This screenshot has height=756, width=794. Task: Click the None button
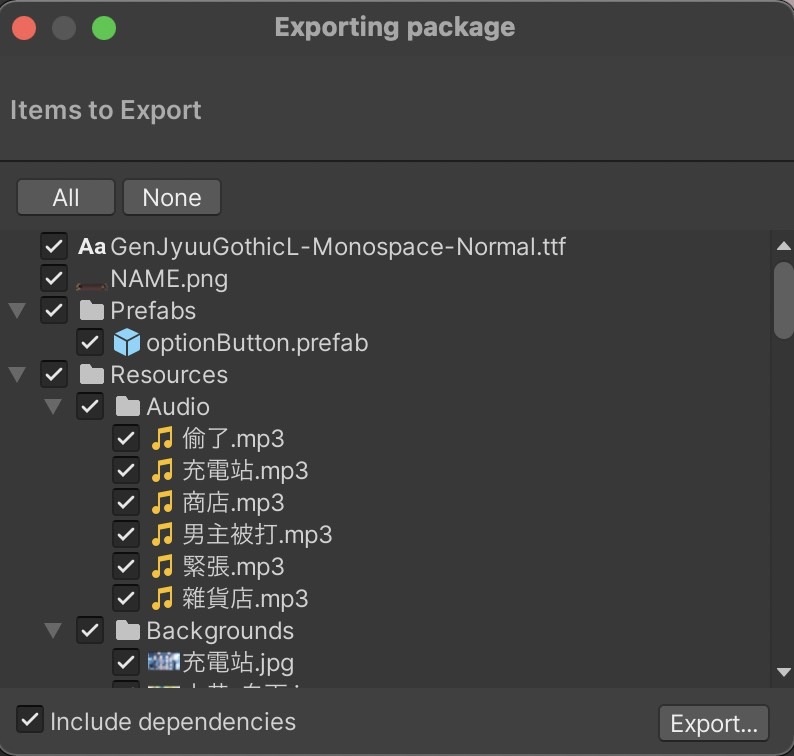pos(172,197)
